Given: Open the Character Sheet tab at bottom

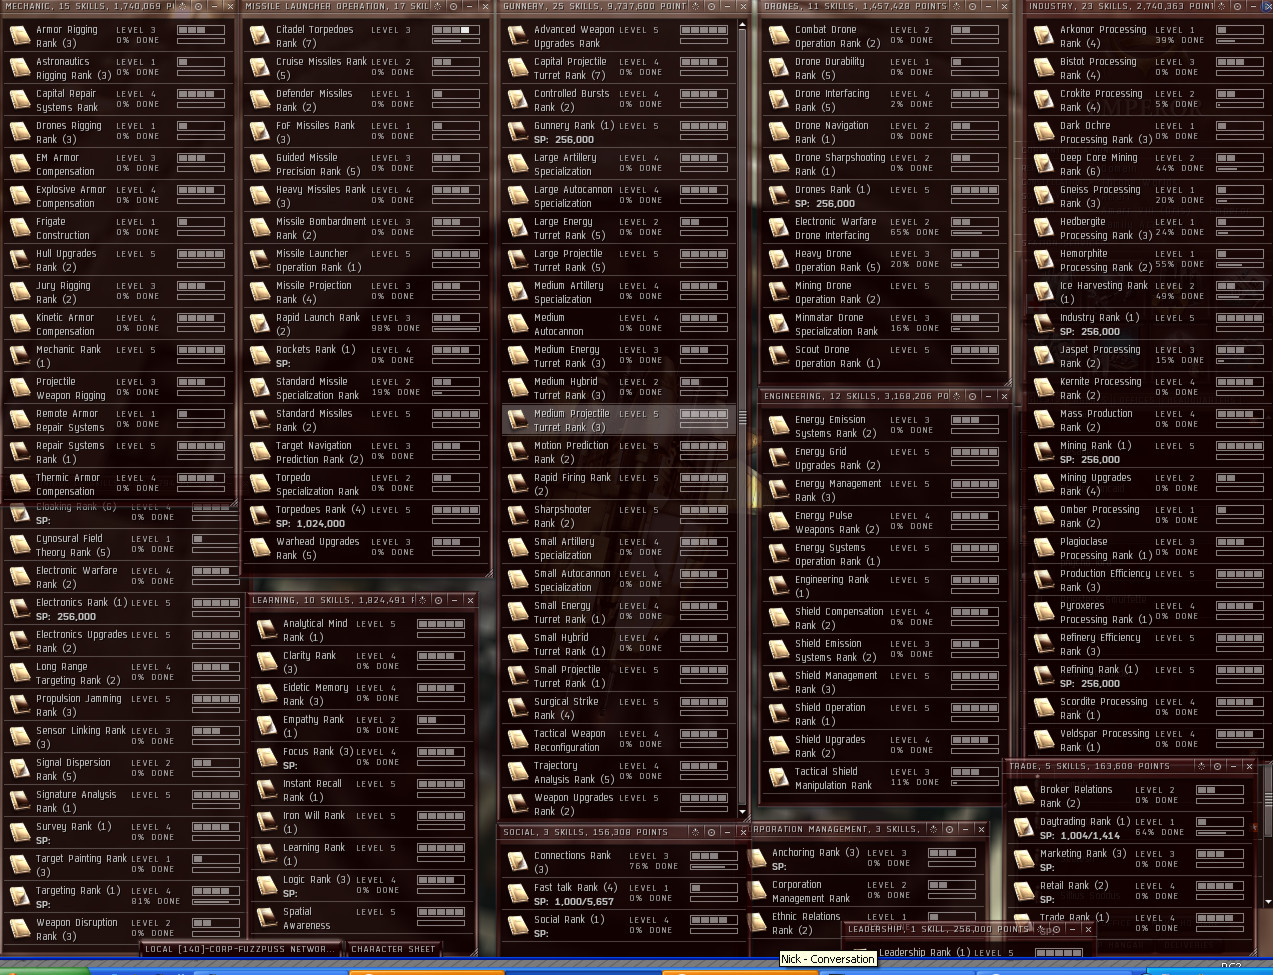Looking at the screenshot, I should tap(393, 949).
